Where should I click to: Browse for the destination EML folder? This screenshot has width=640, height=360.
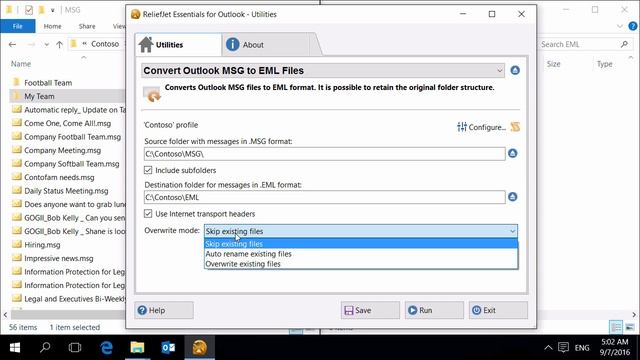tap(513, 197)
